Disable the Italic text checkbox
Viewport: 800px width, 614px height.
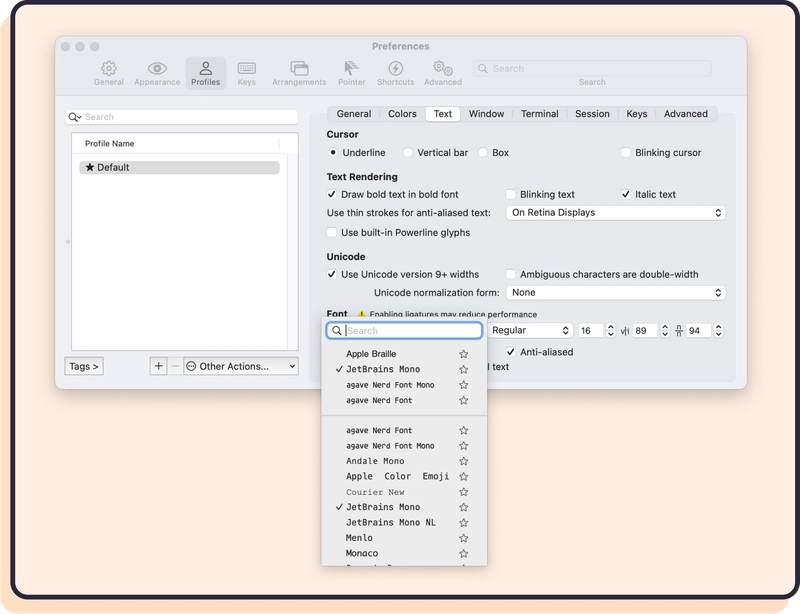626,195
